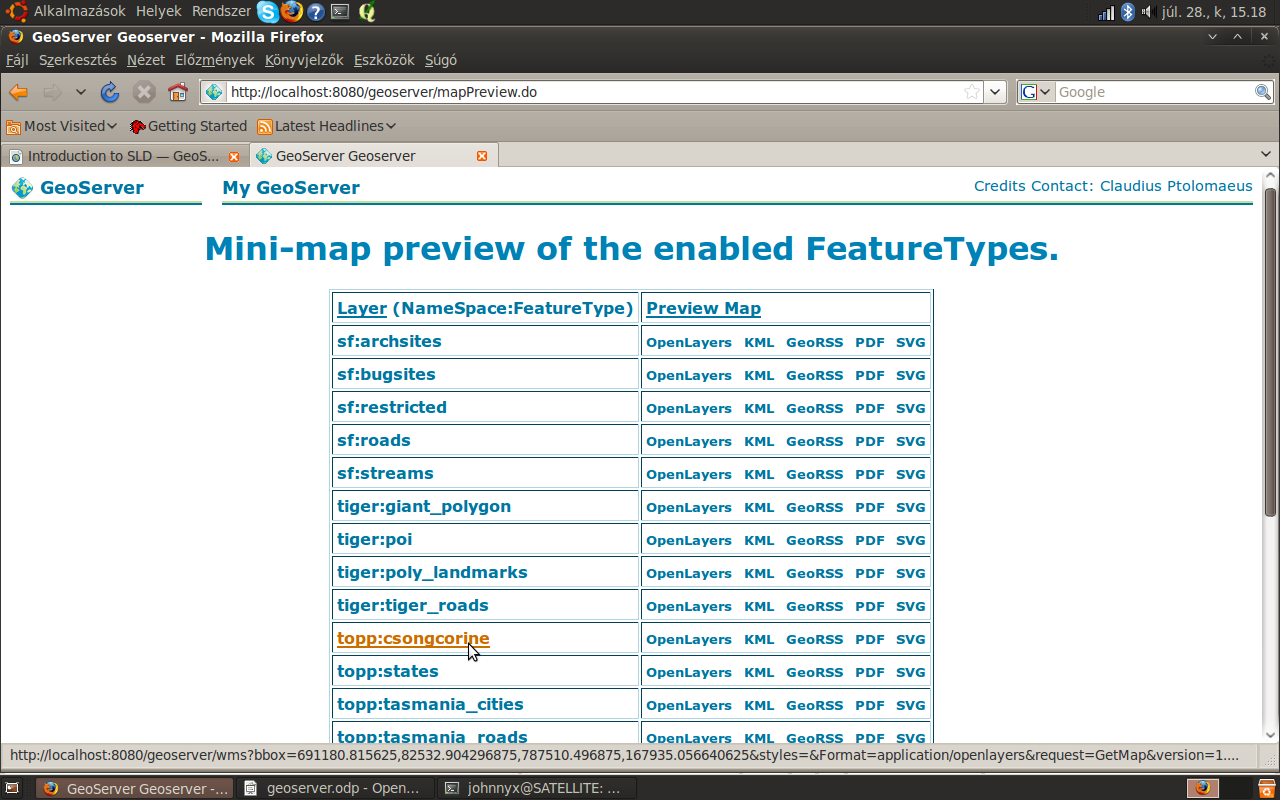This screenshot has width=1280, height=800.
Task: Open the Most Visited bookmarks folder
Action: (62, 126)
